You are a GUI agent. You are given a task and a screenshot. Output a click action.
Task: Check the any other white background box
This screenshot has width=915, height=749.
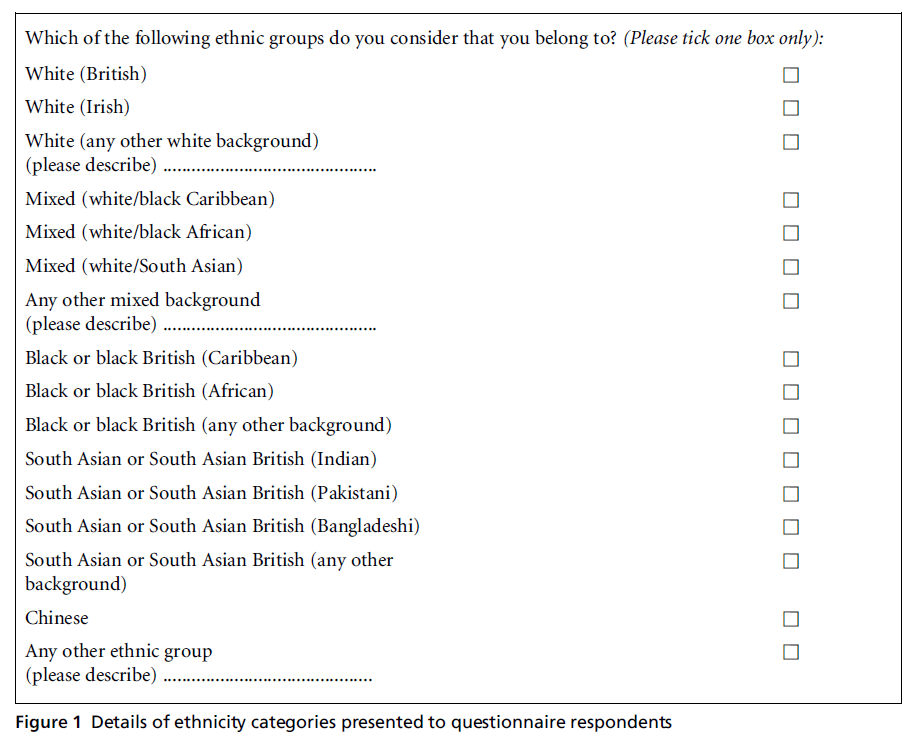point(791,142)
